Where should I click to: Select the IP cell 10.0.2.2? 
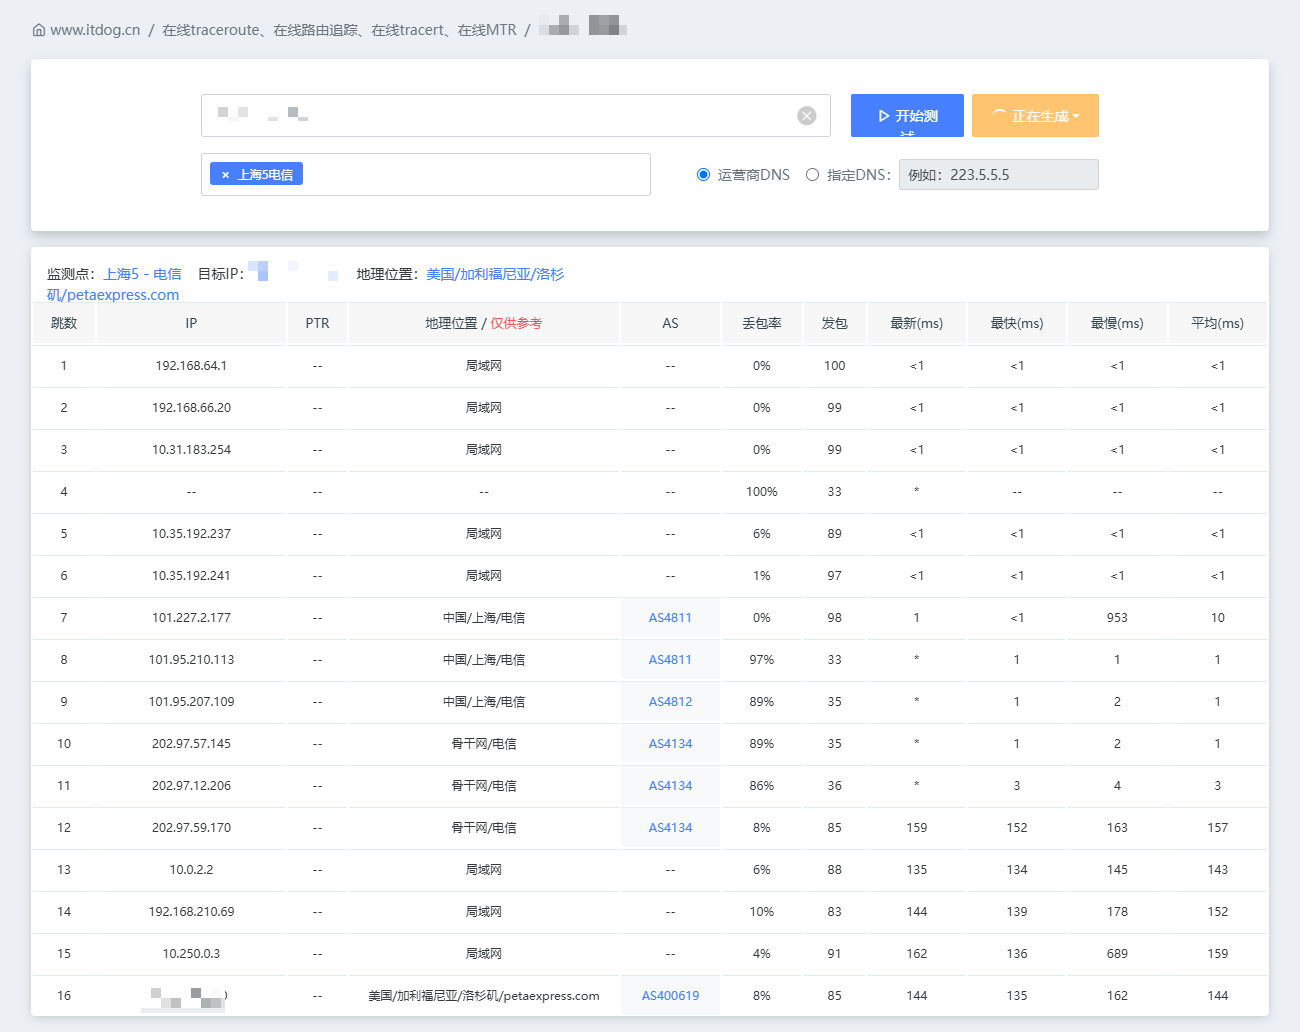[x=191, y=870]
